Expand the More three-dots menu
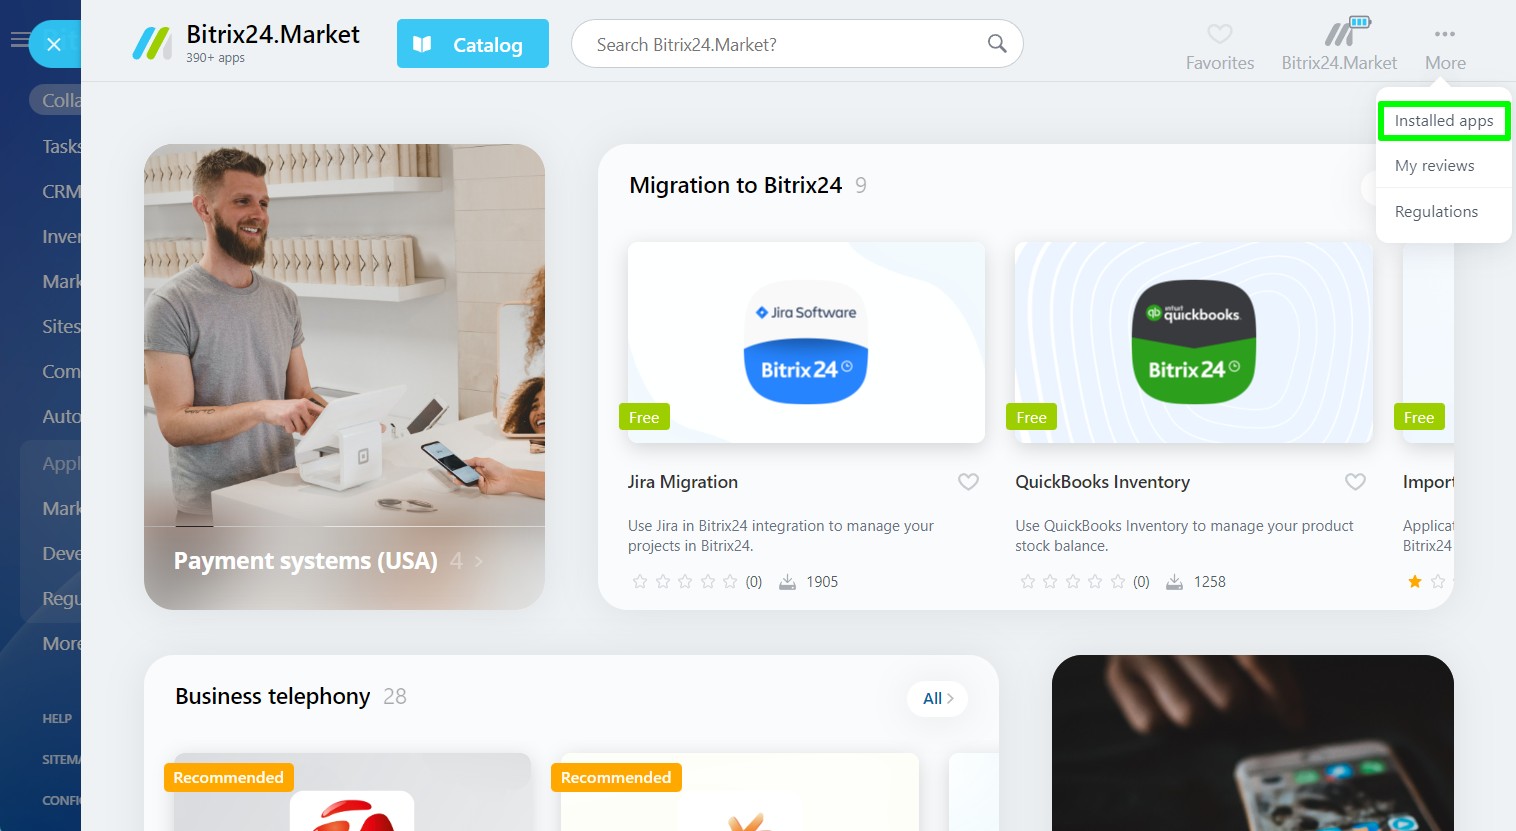Screen dimensions: 1516x831 tap(1445, 34)
